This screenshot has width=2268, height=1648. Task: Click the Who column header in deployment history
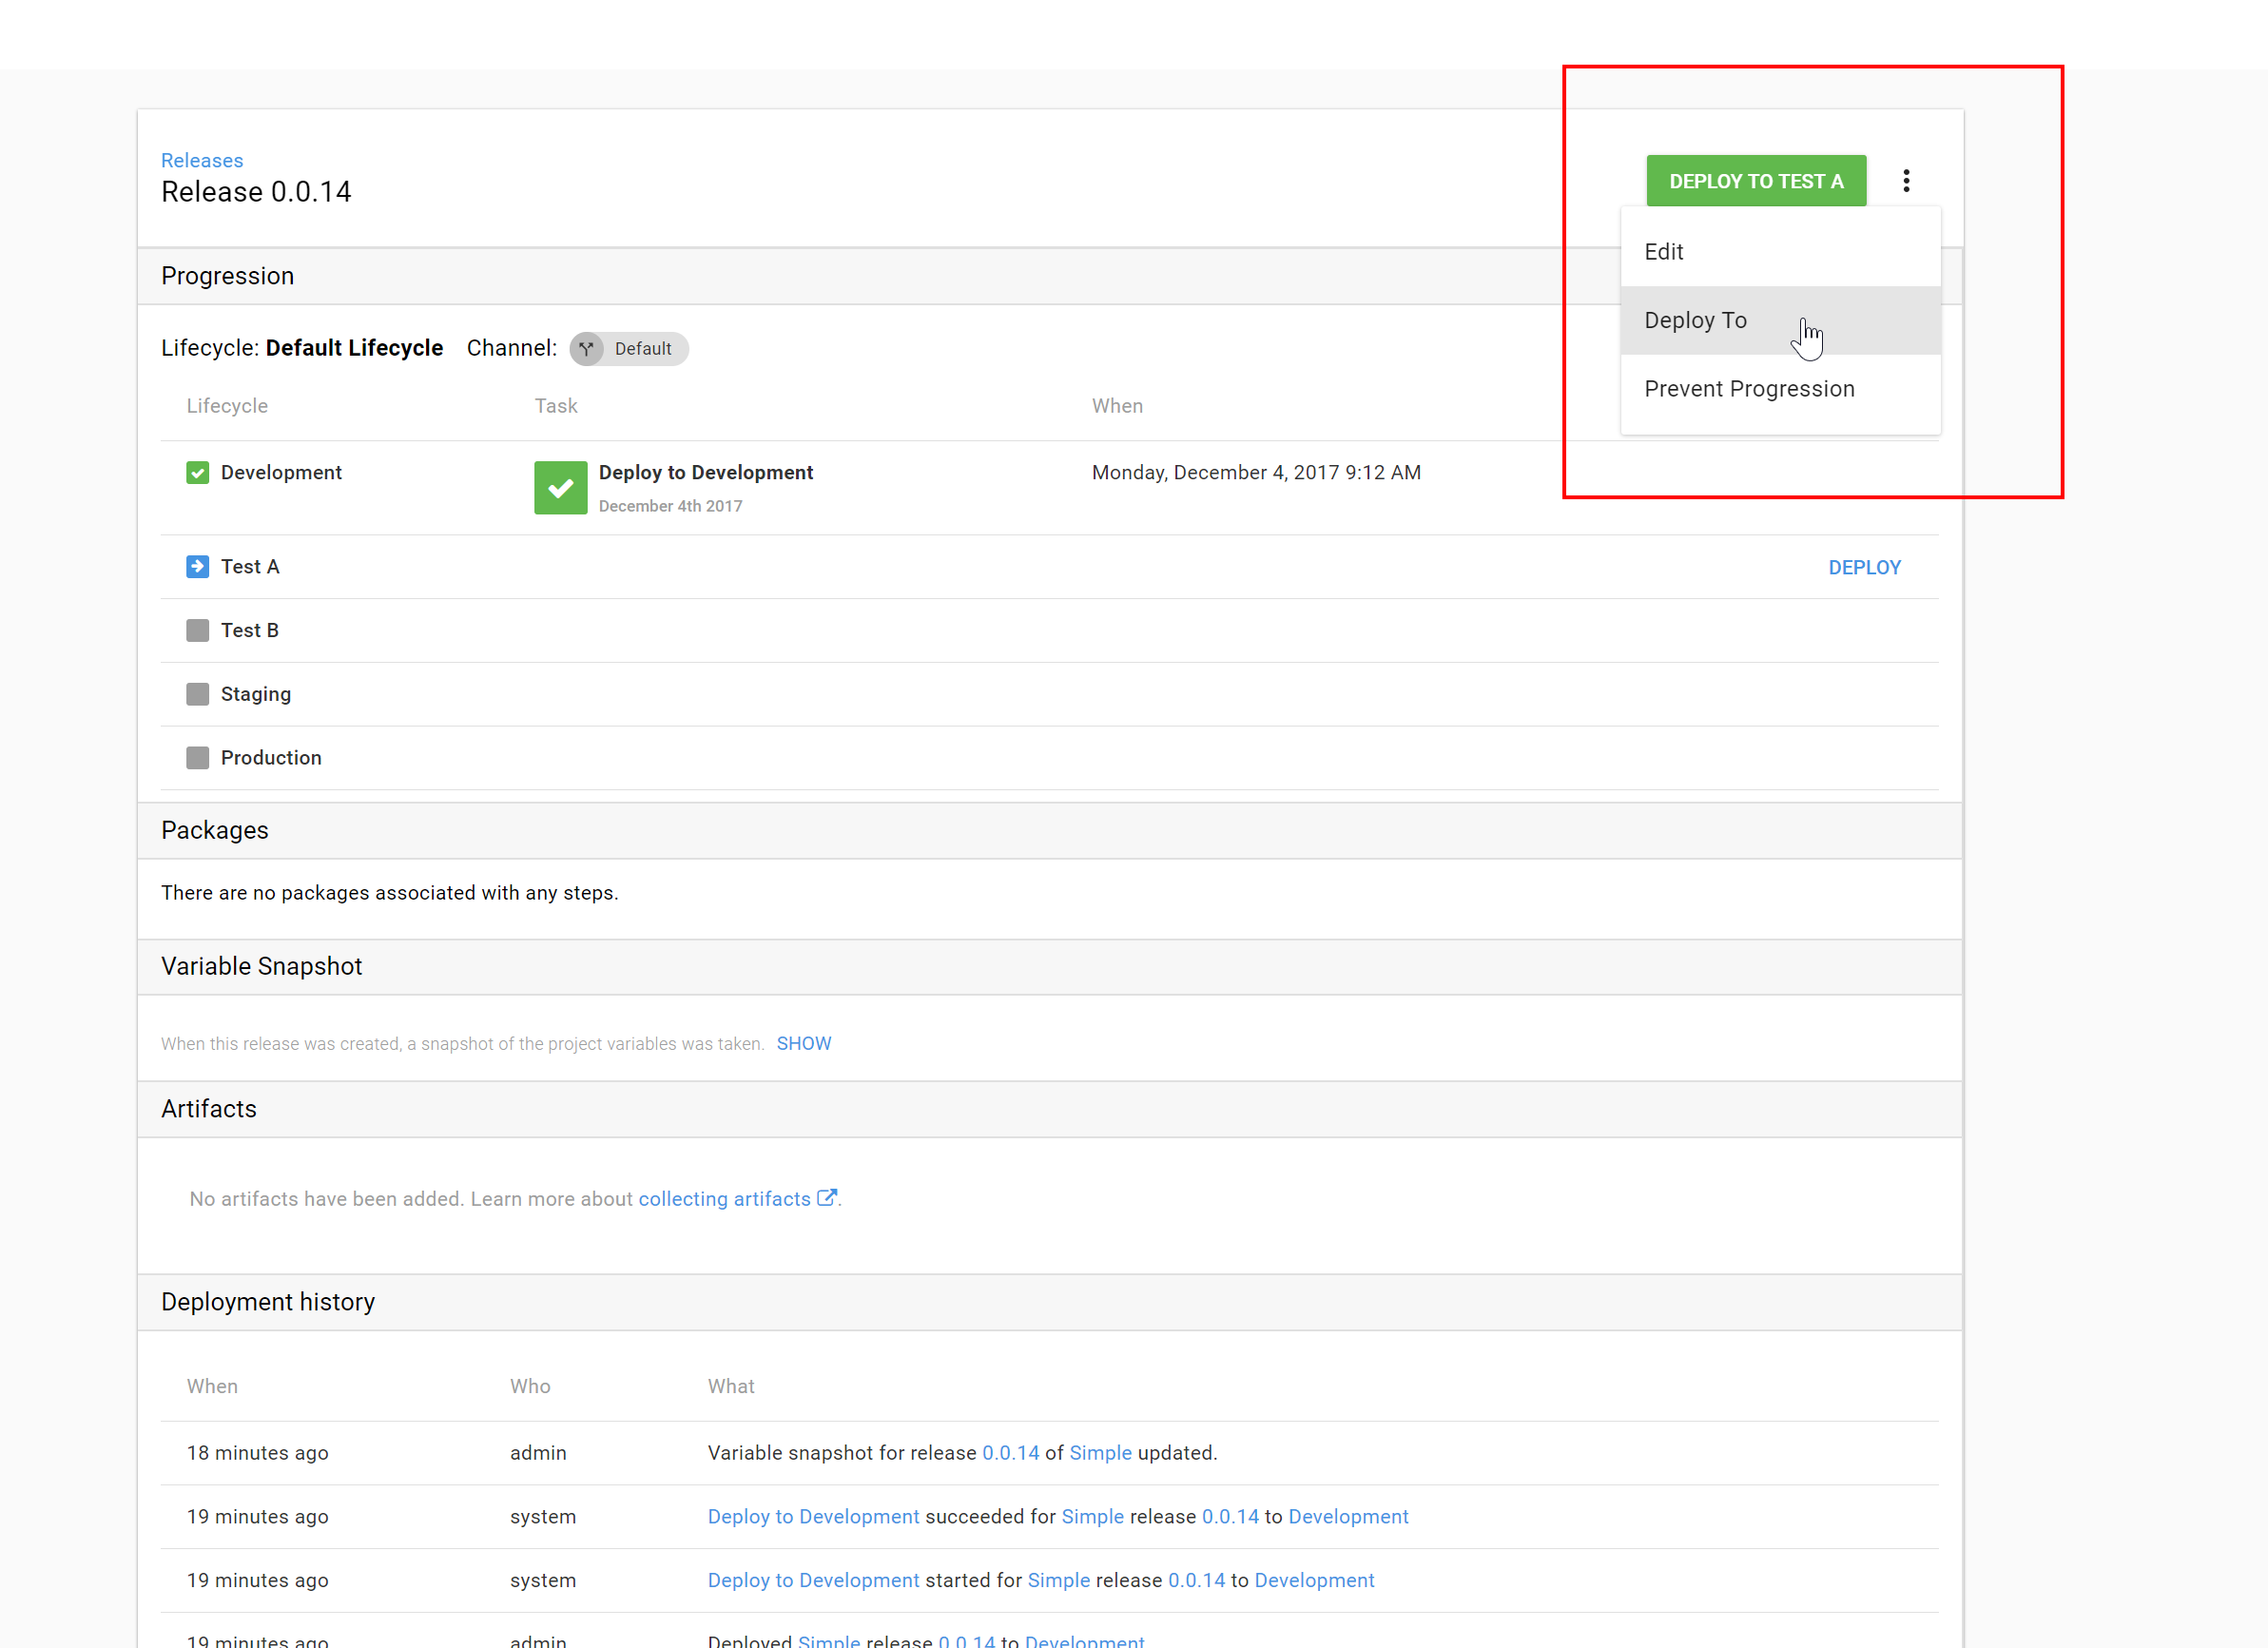tap(530, 1387)
